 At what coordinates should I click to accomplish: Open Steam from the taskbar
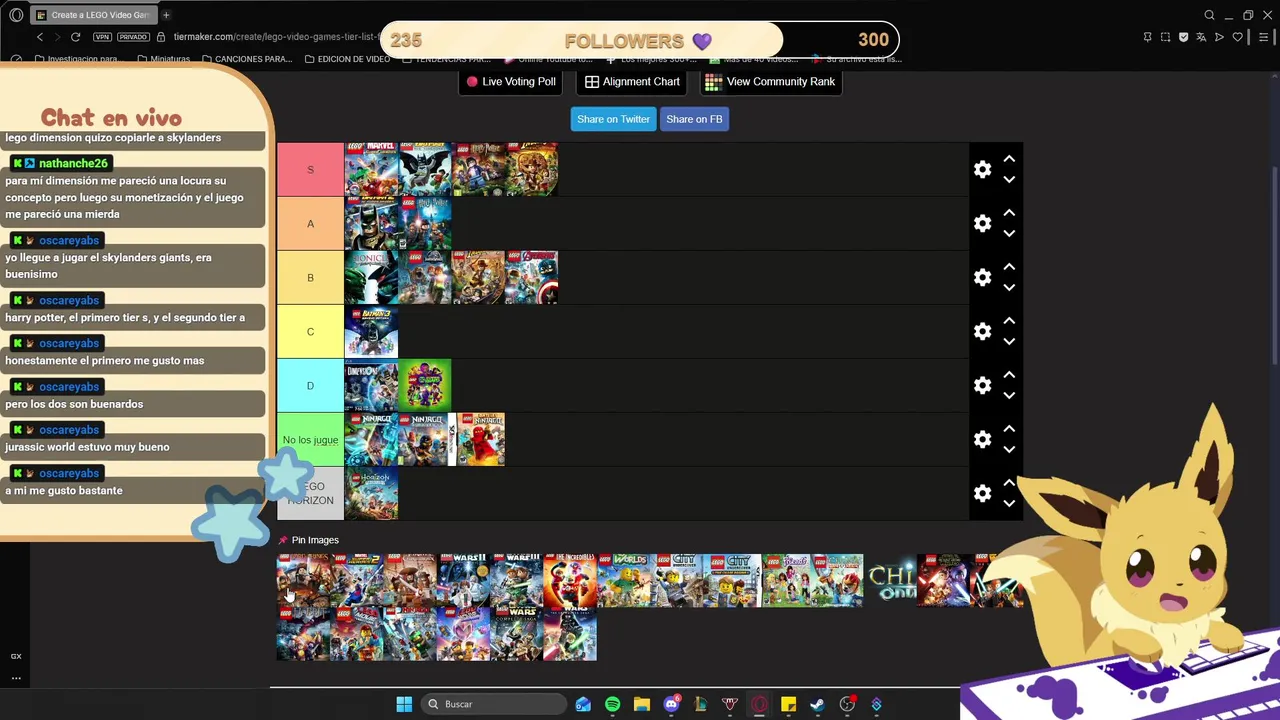(x=817, y=704)
